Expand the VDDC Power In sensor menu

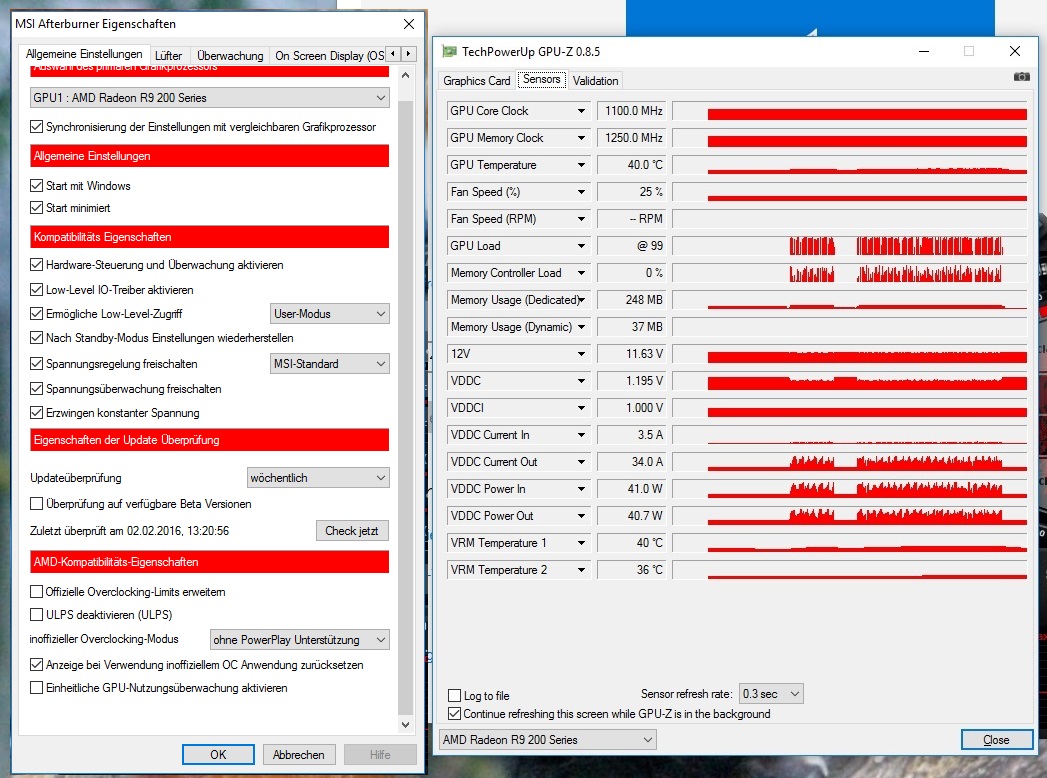(582, 489)
